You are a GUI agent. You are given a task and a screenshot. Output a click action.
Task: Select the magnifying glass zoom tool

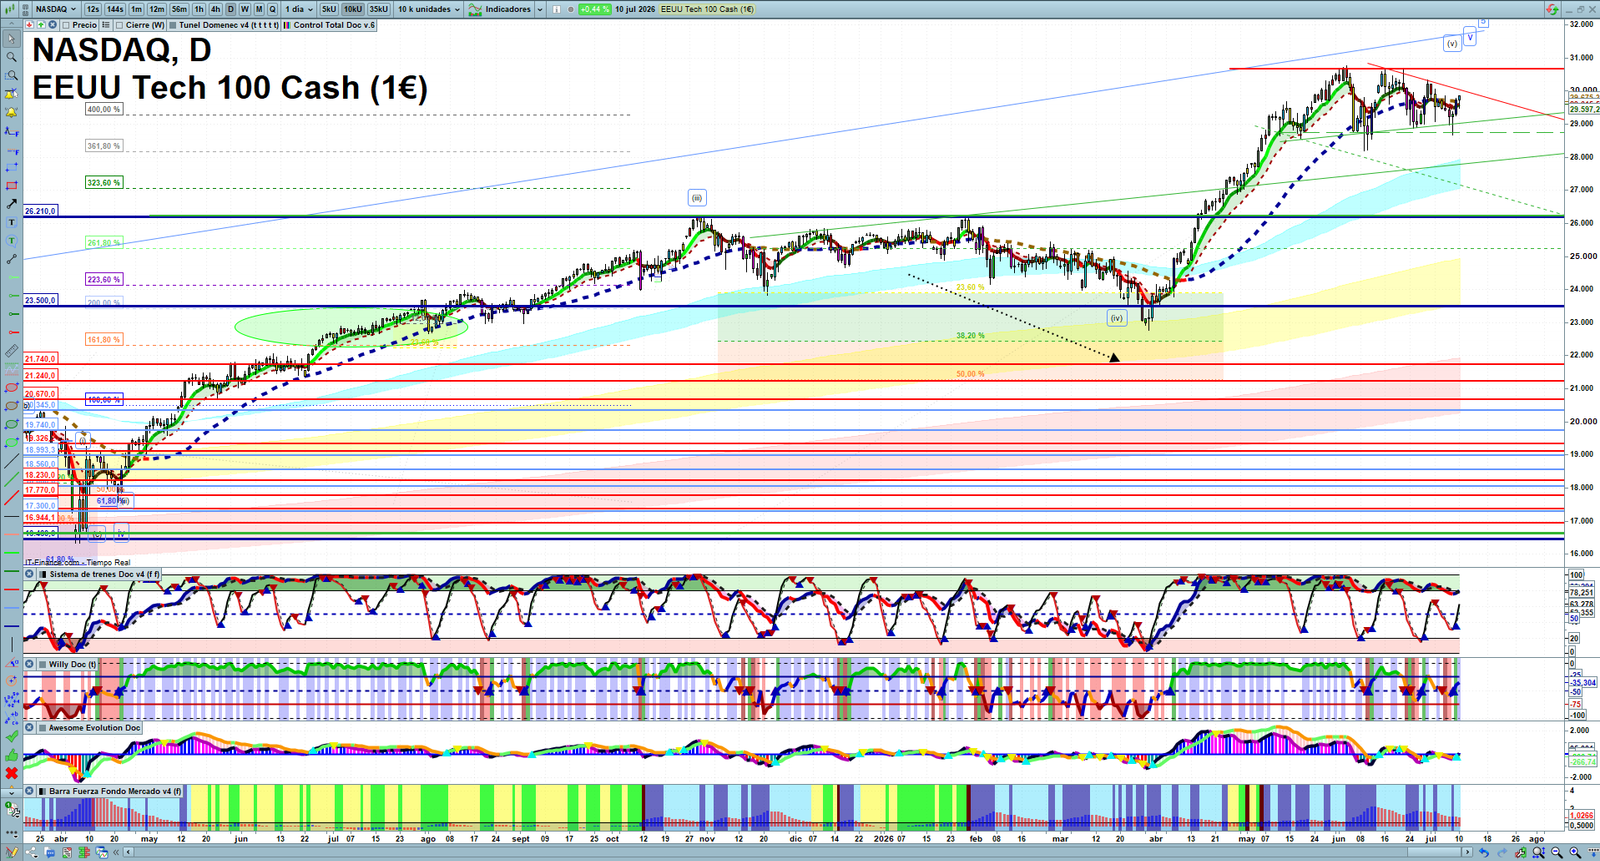(11, 57)
